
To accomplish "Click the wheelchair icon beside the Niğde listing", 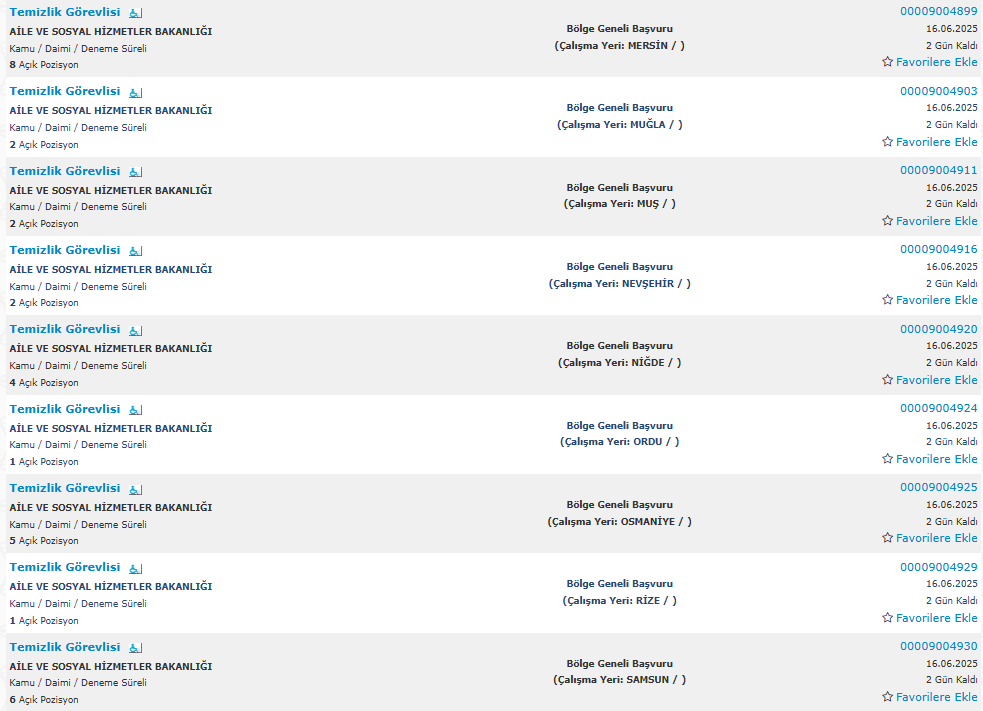I will point(135,330).
